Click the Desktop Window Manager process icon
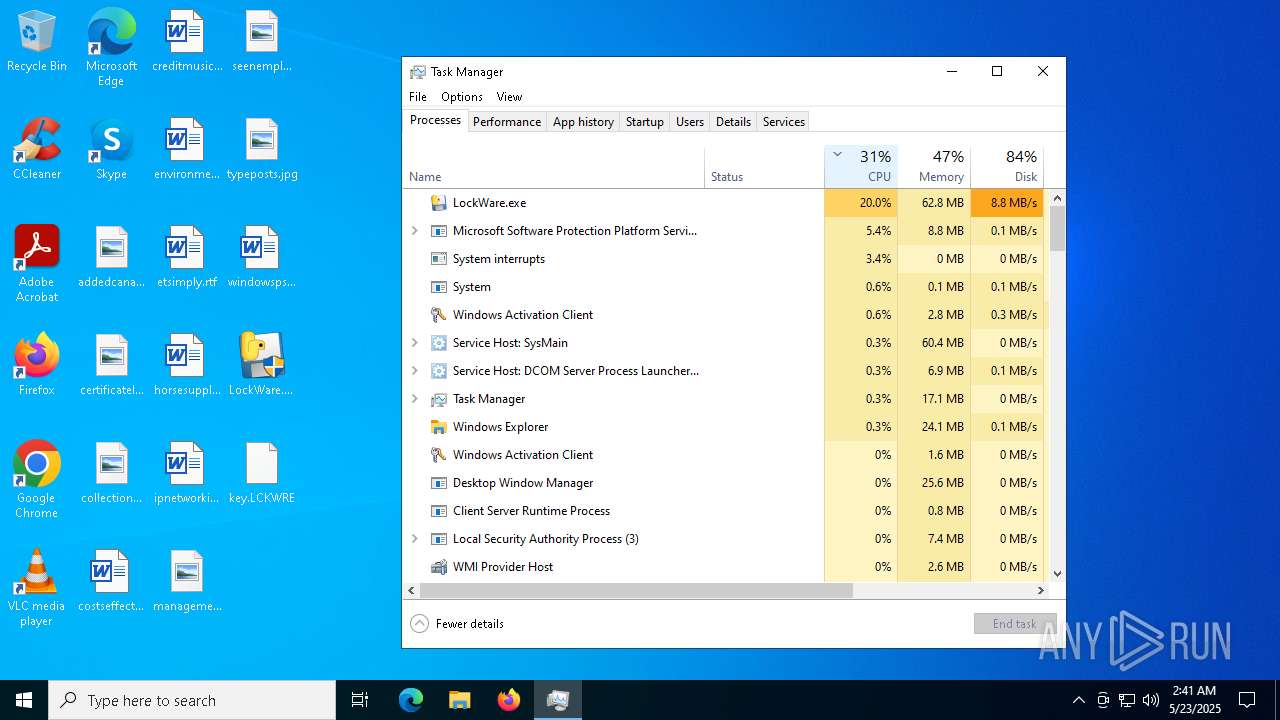 point(438,482)
